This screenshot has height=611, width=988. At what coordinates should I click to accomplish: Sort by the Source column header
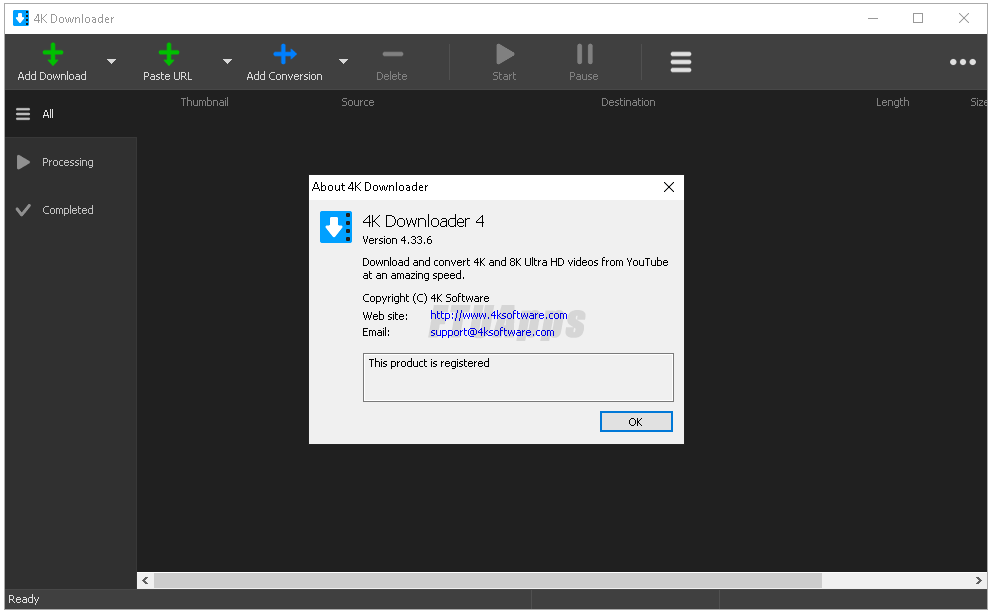click(x=358, y=102)
